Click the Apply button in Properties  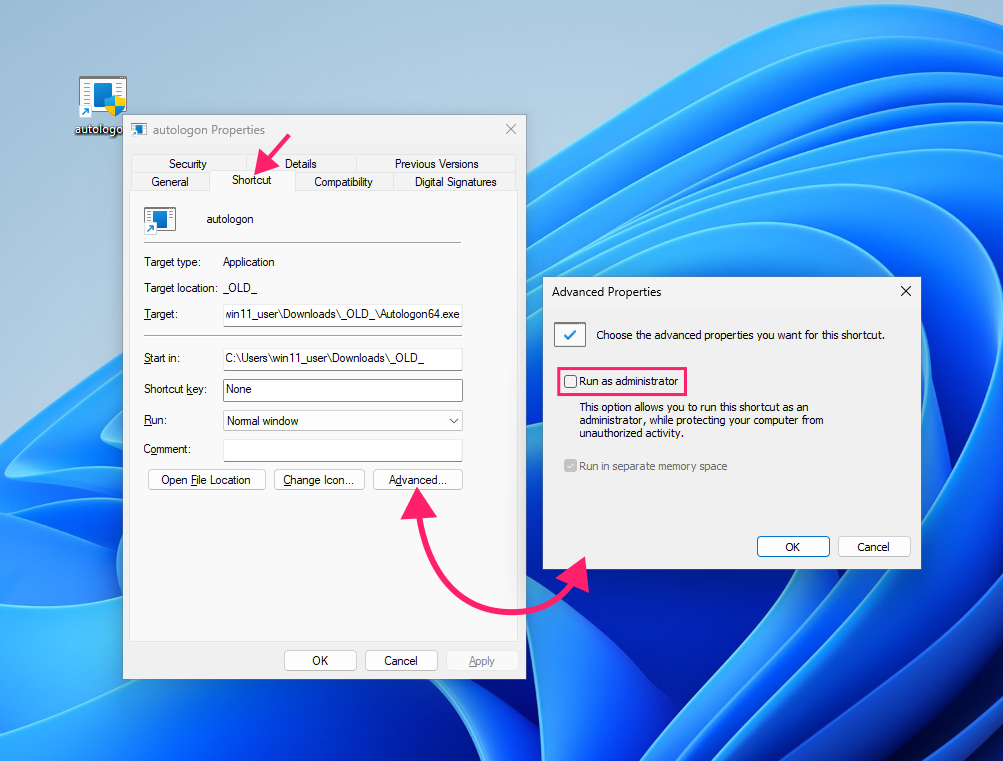(482, 661)
